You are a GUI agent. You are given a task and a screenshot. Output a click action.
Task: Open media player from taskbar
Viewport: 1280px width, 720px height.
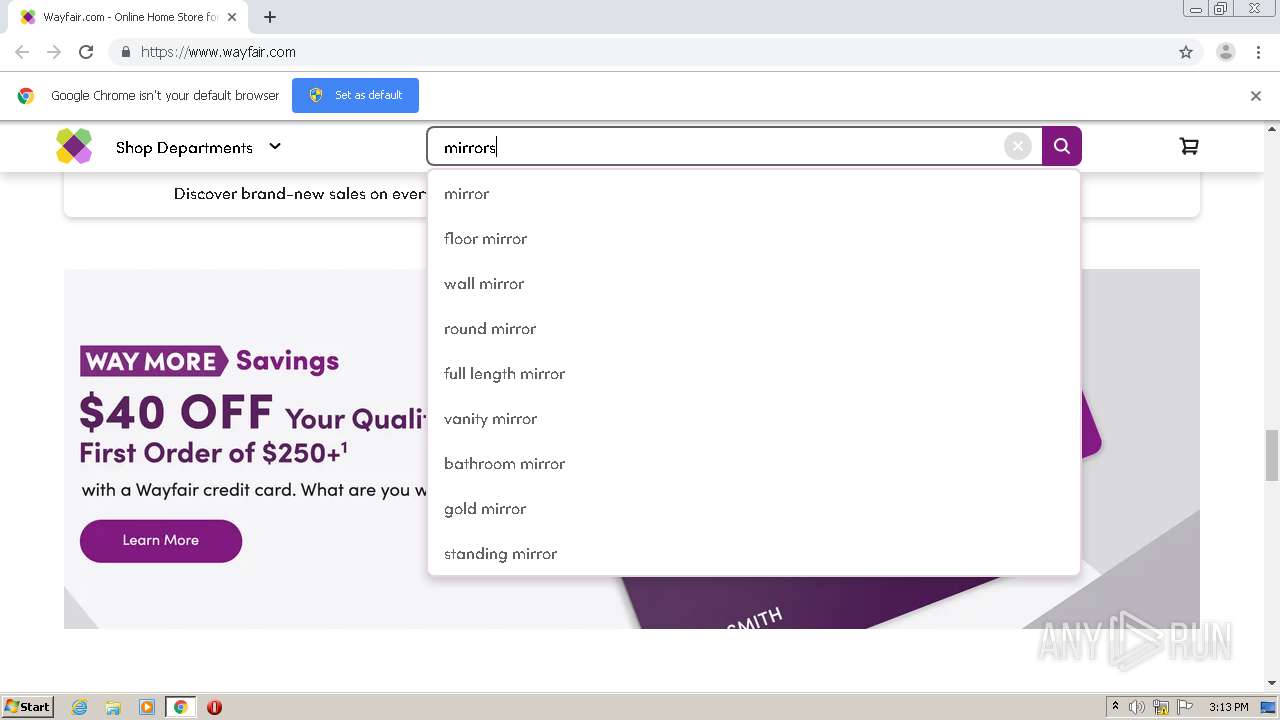147,707
